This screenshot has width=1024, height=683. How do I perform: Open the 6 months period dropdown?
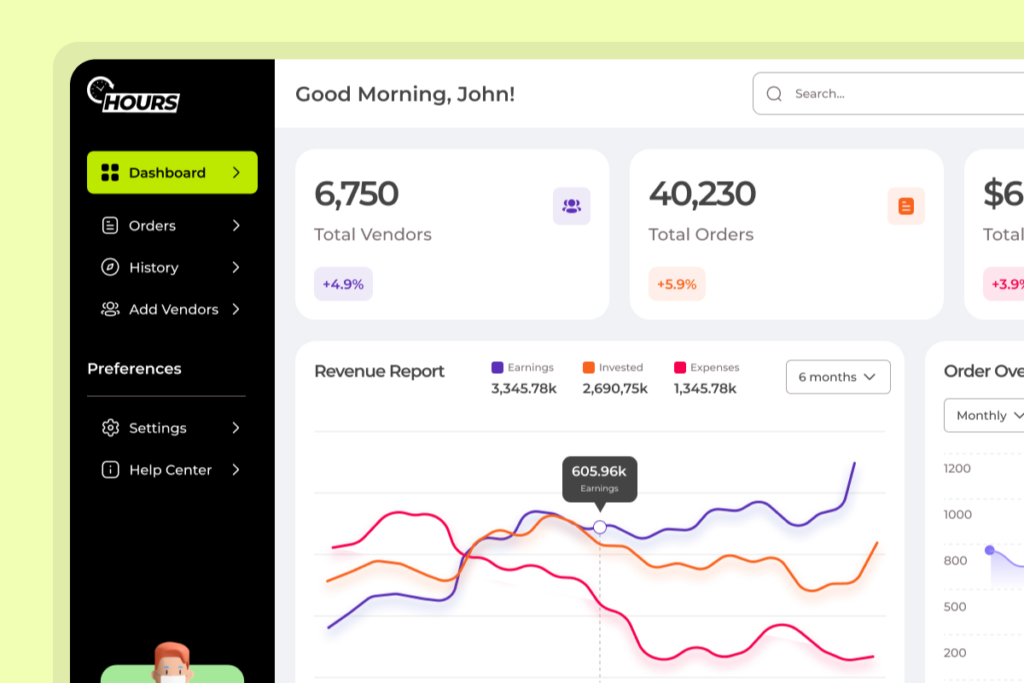[837, 377]
